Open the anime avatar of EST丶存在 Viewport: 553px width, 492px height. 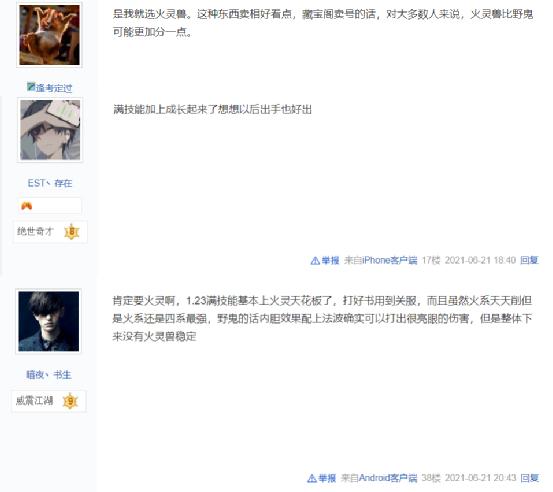(x=50, y=130)
